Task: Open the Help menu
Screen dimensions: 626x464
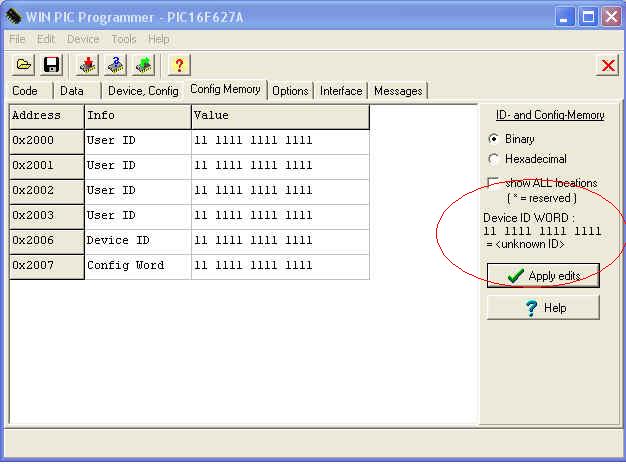Action: coord(158,39)
